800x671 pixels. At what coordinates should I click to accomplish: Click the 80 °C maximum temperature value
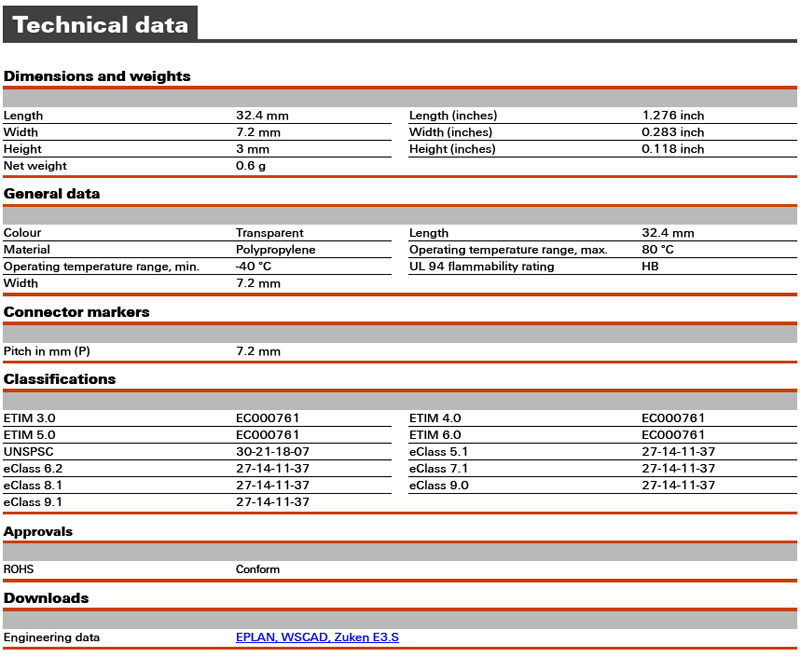(657, 250)
